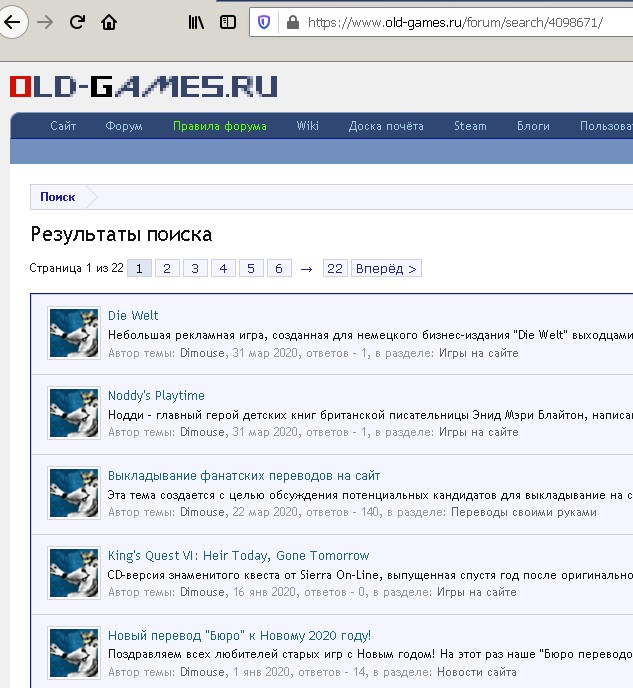
Task: Go back with the browser back arrow
Action: 12,22
